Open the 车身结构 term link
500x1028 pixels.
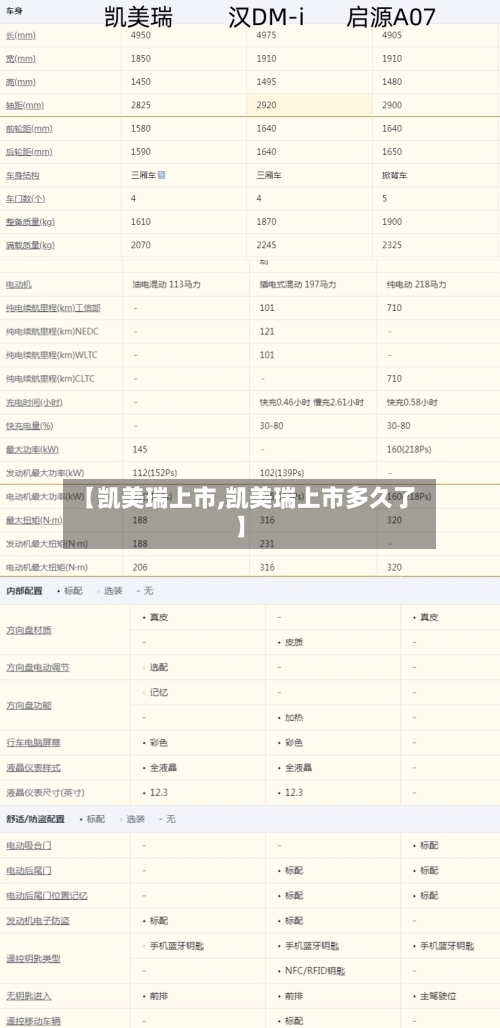(22, 175)
